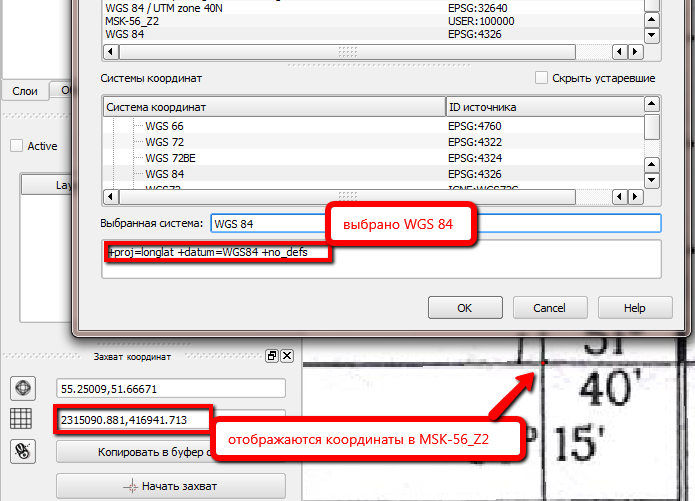
Task: Select WGS 72 tree row
Action: coord(373,142)
